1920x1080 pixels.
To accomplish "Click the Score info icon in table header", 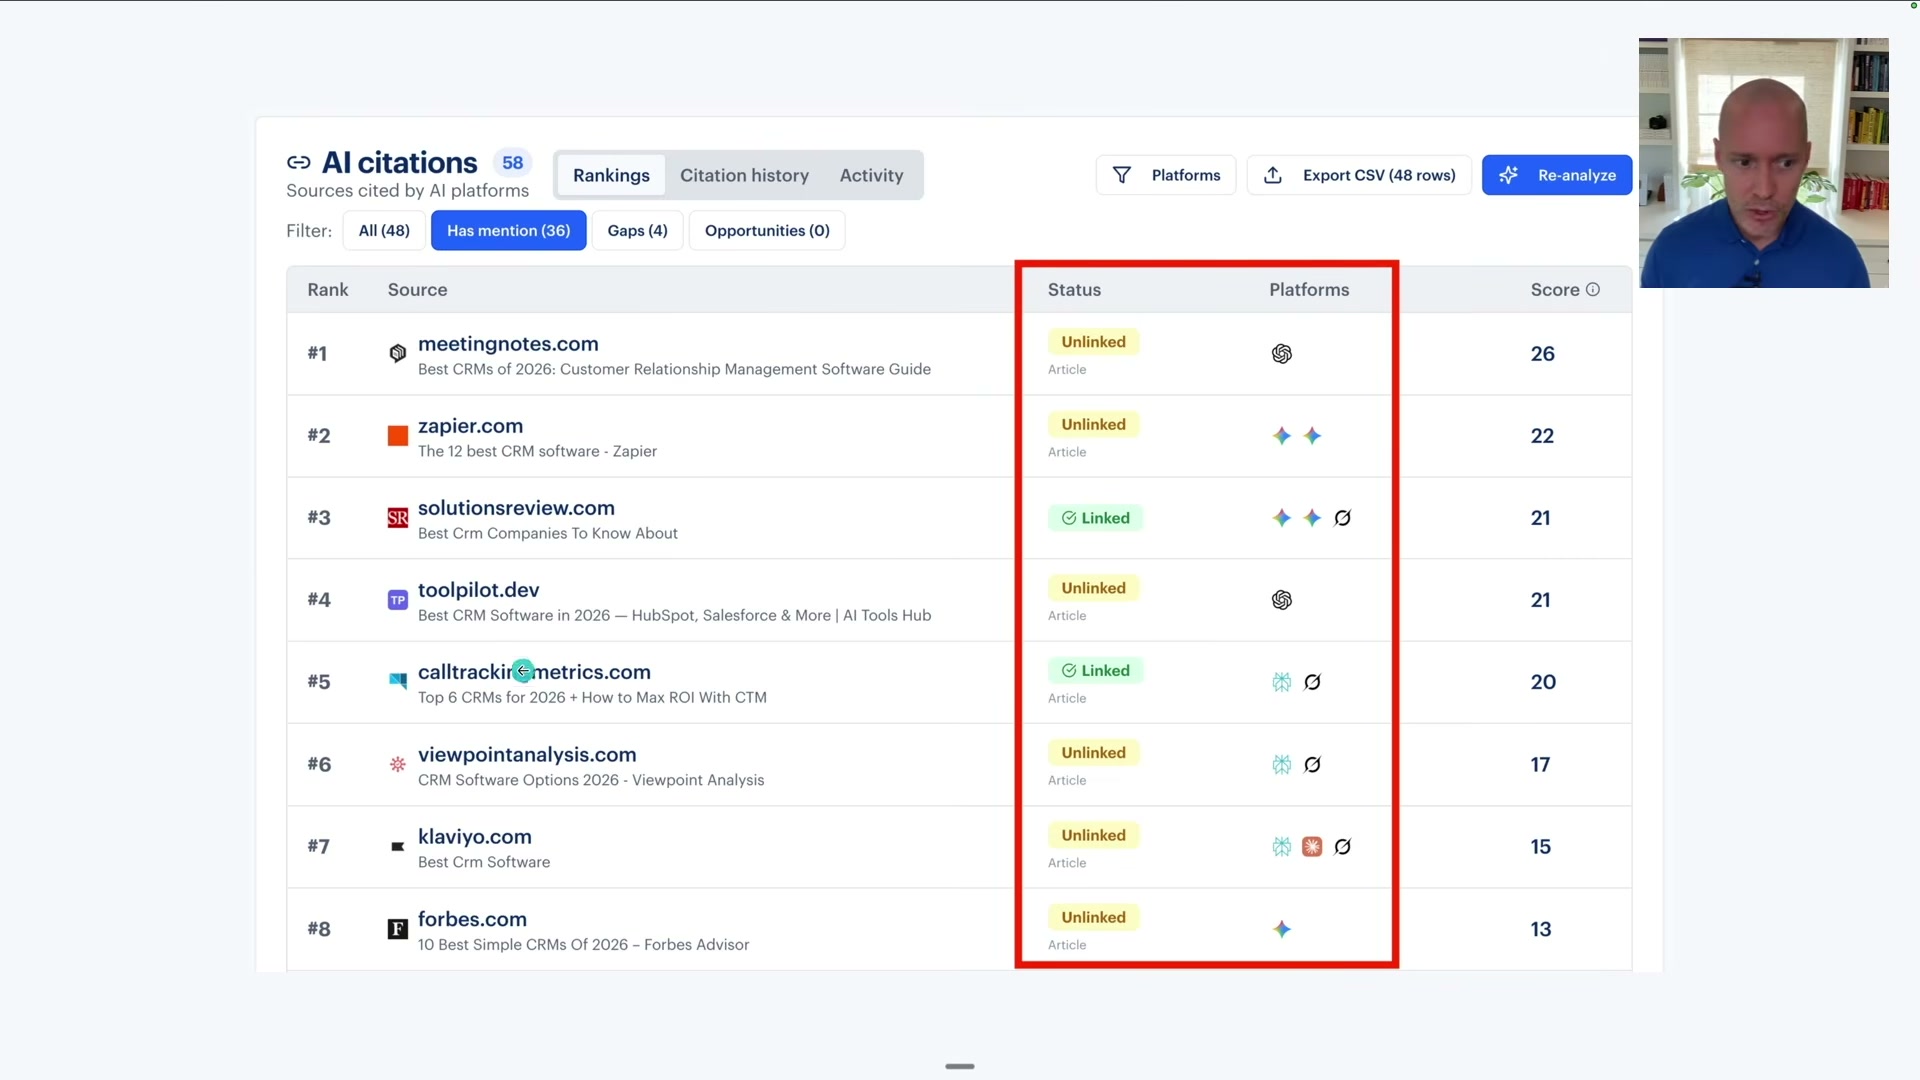I will (x=1593, y=289).
